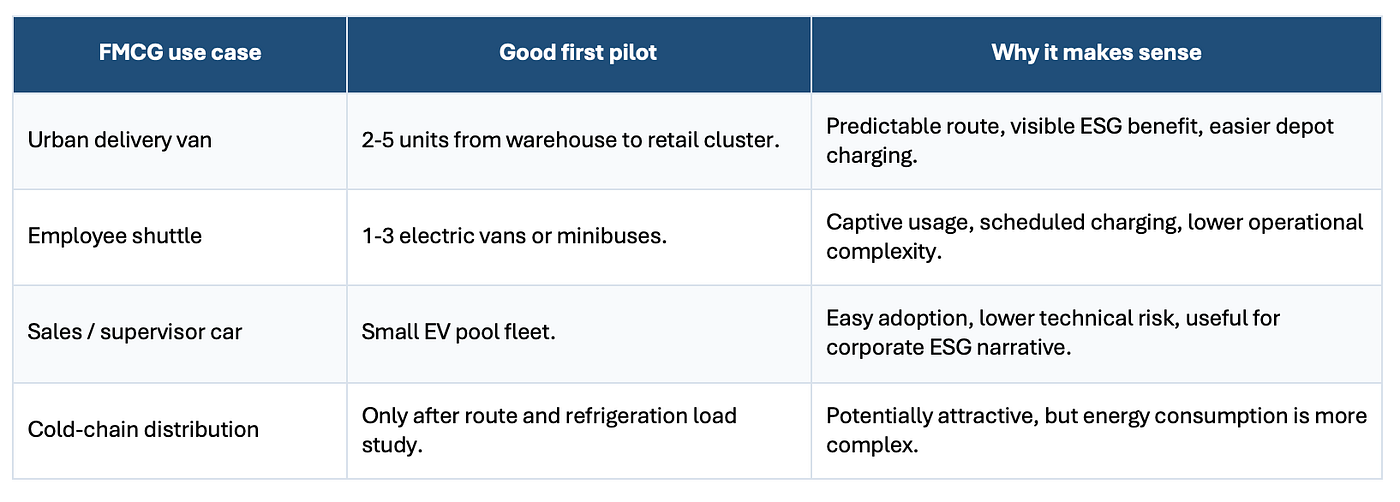1400x502 pixels.
Task: Click the 'FMCG use case' column header
Action: click(x=180, y=53)
